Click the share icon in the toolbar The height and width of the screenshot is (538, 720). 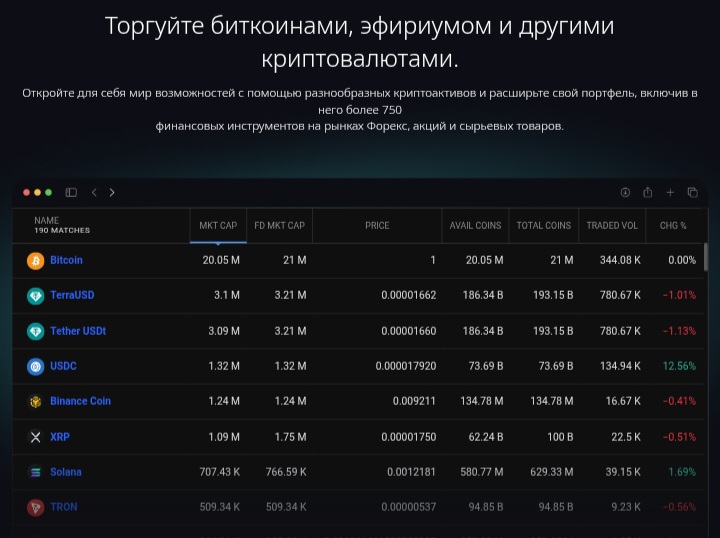click(x=647, y=192)
